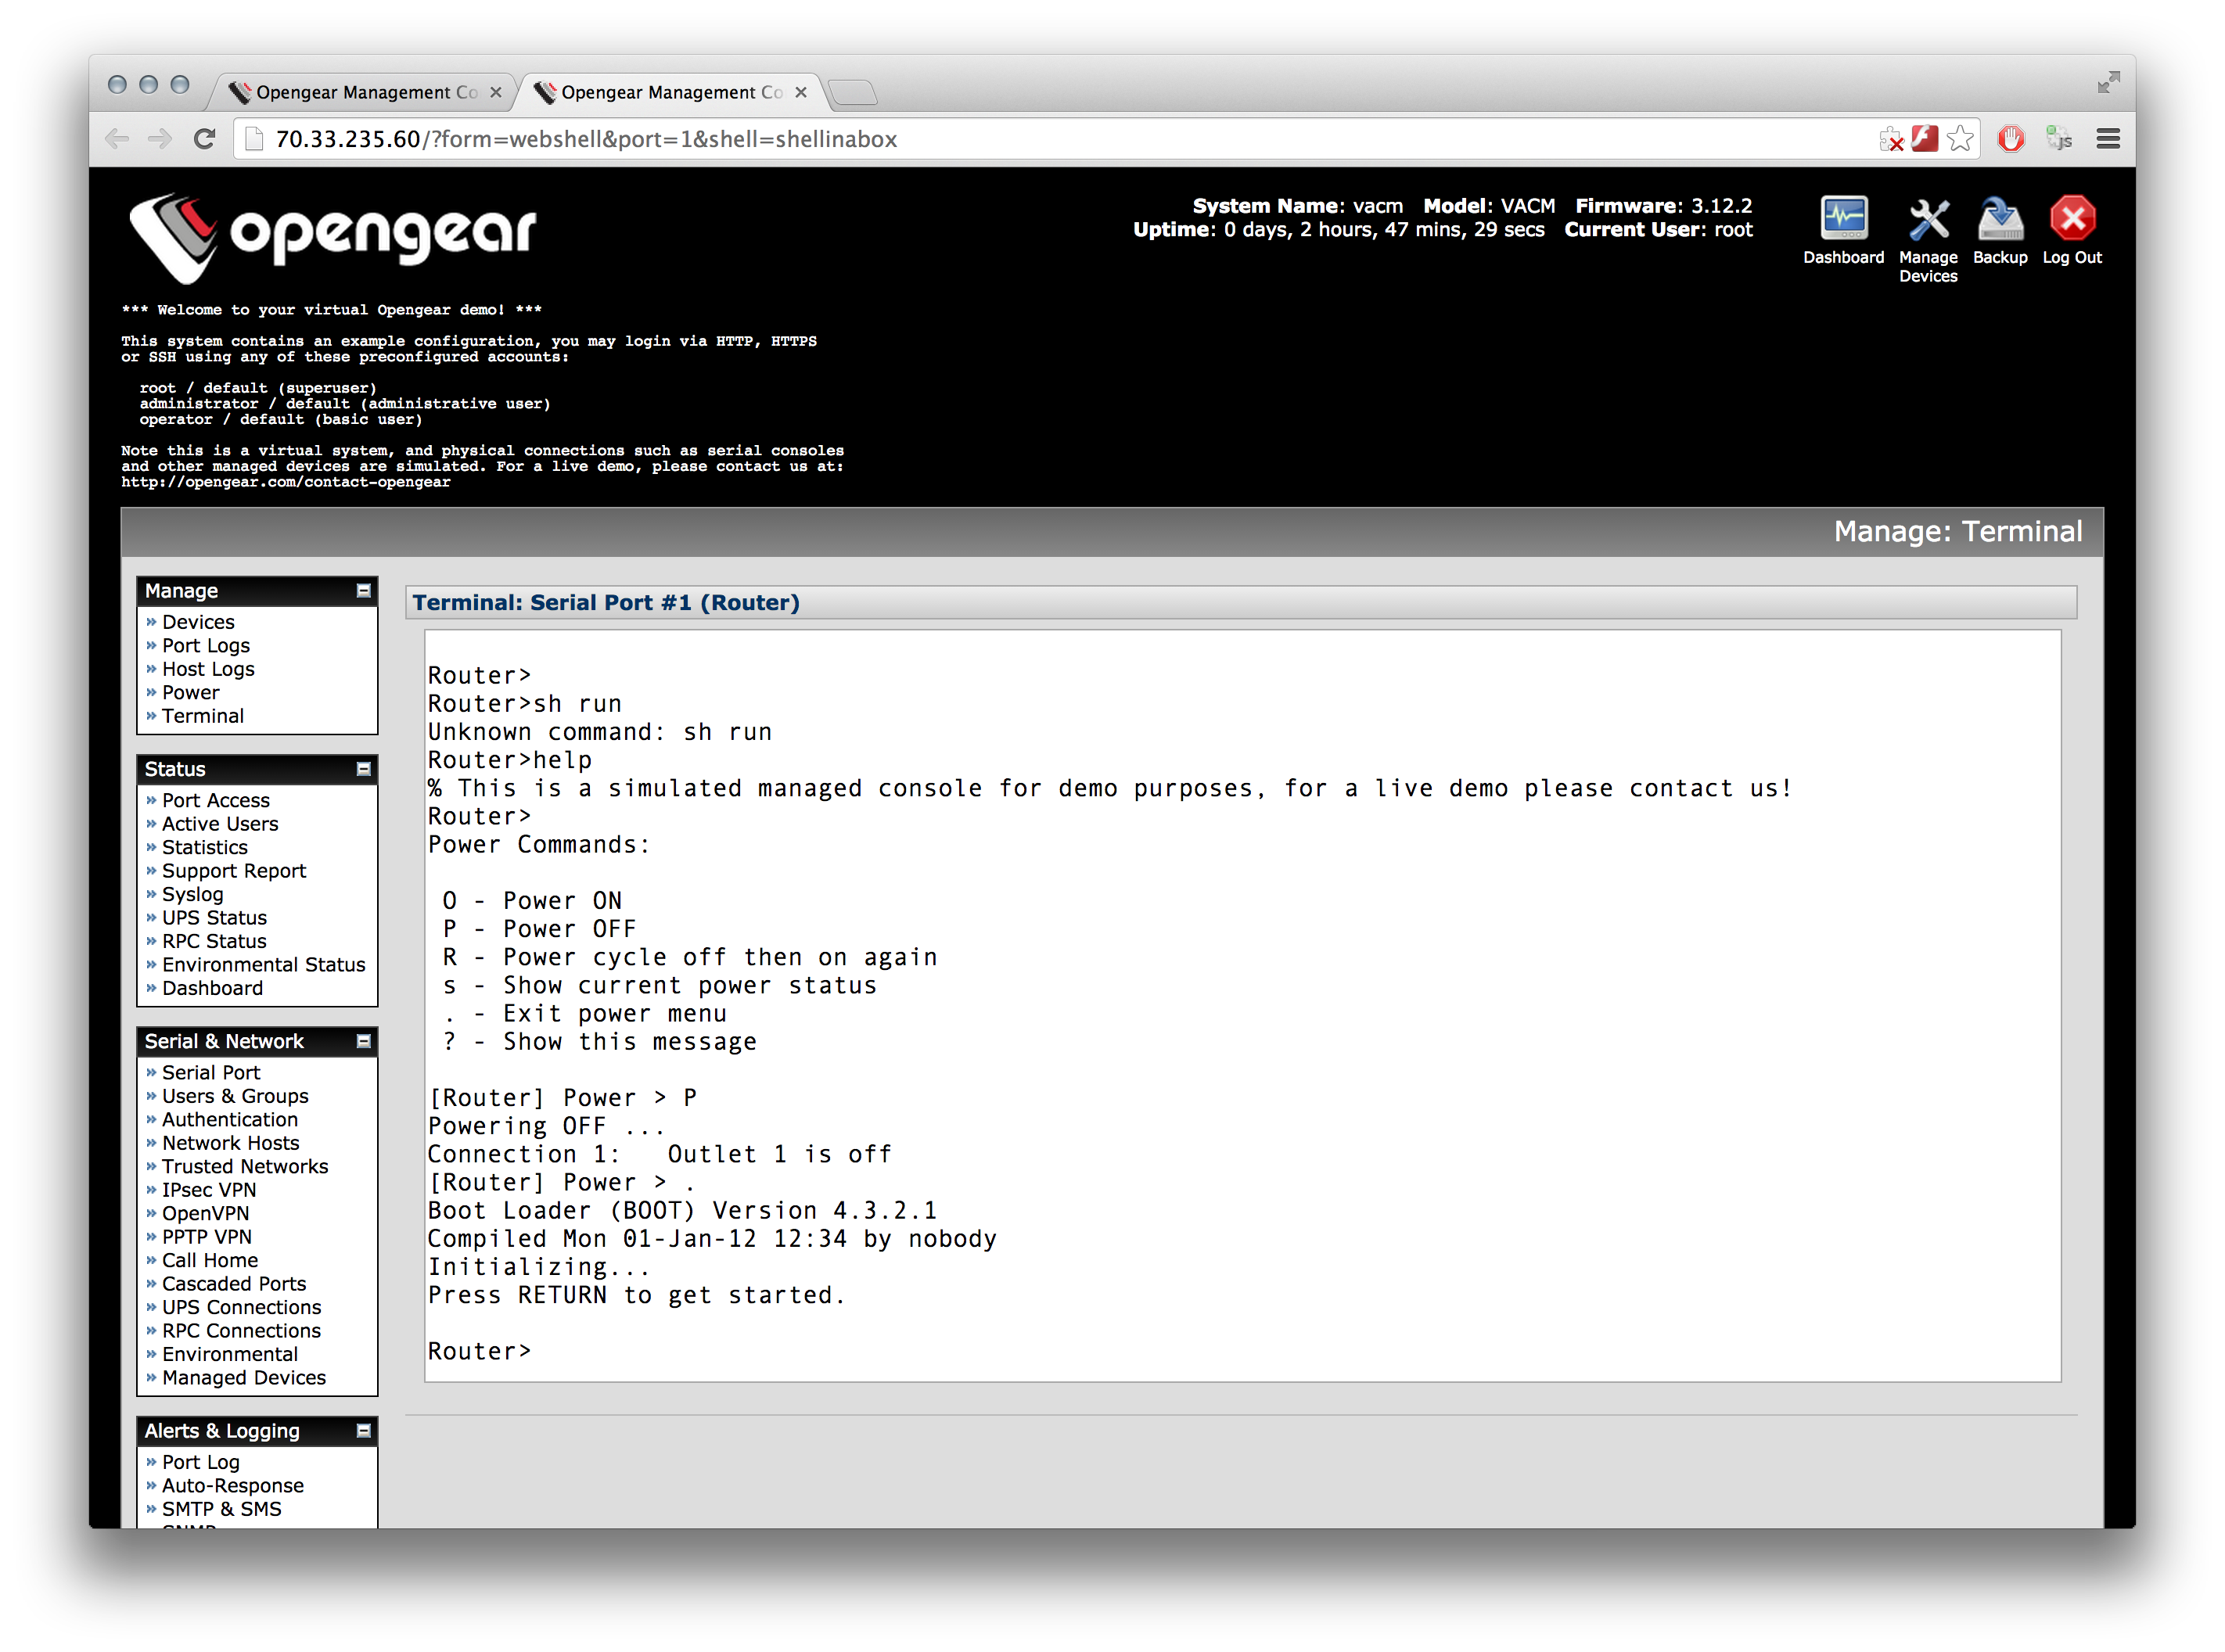
Task: Click the Backup icon
Action: pos(2000,219)
